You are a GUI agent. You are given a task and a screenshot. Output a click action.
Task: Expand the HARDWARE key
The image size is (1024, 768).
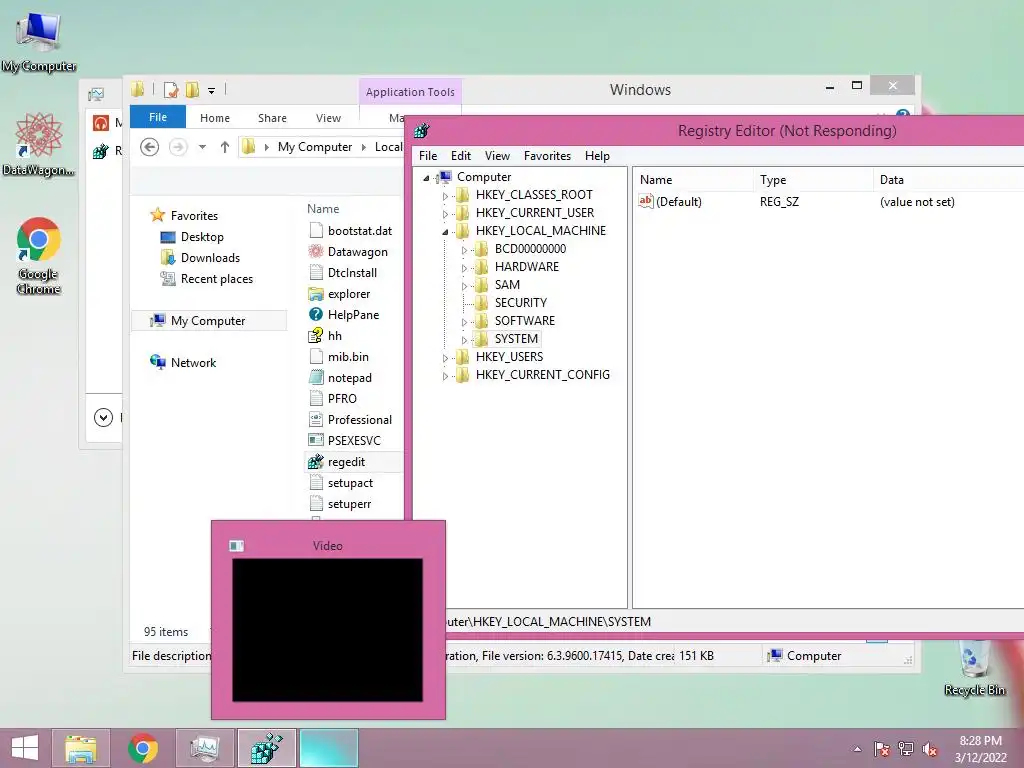click(464, 268)
